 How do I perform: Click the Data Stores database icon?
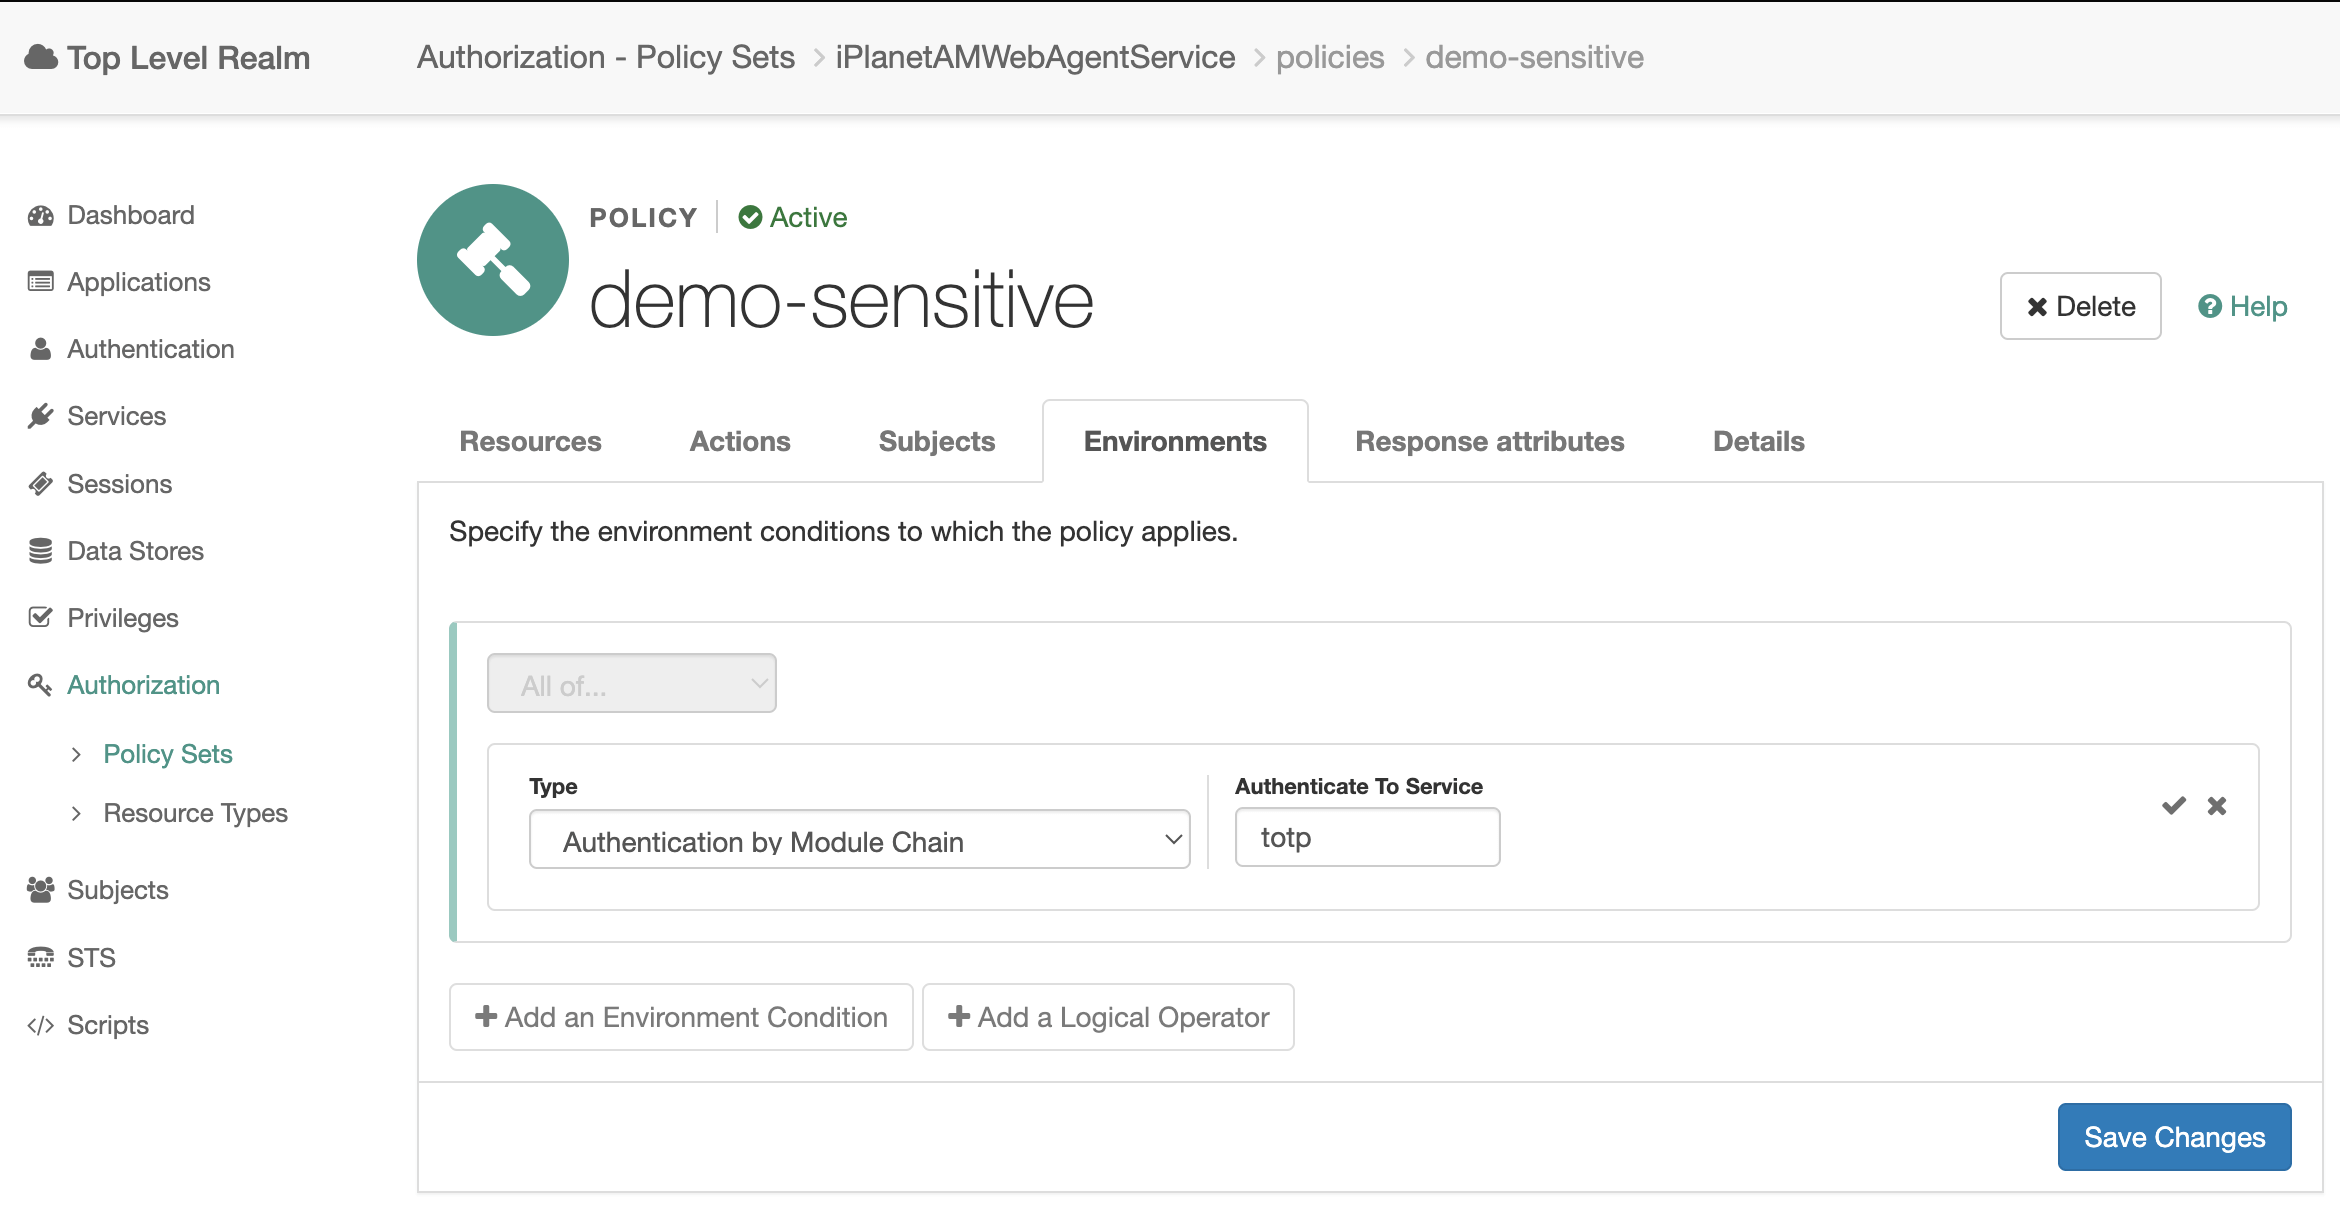coord(40,551)
